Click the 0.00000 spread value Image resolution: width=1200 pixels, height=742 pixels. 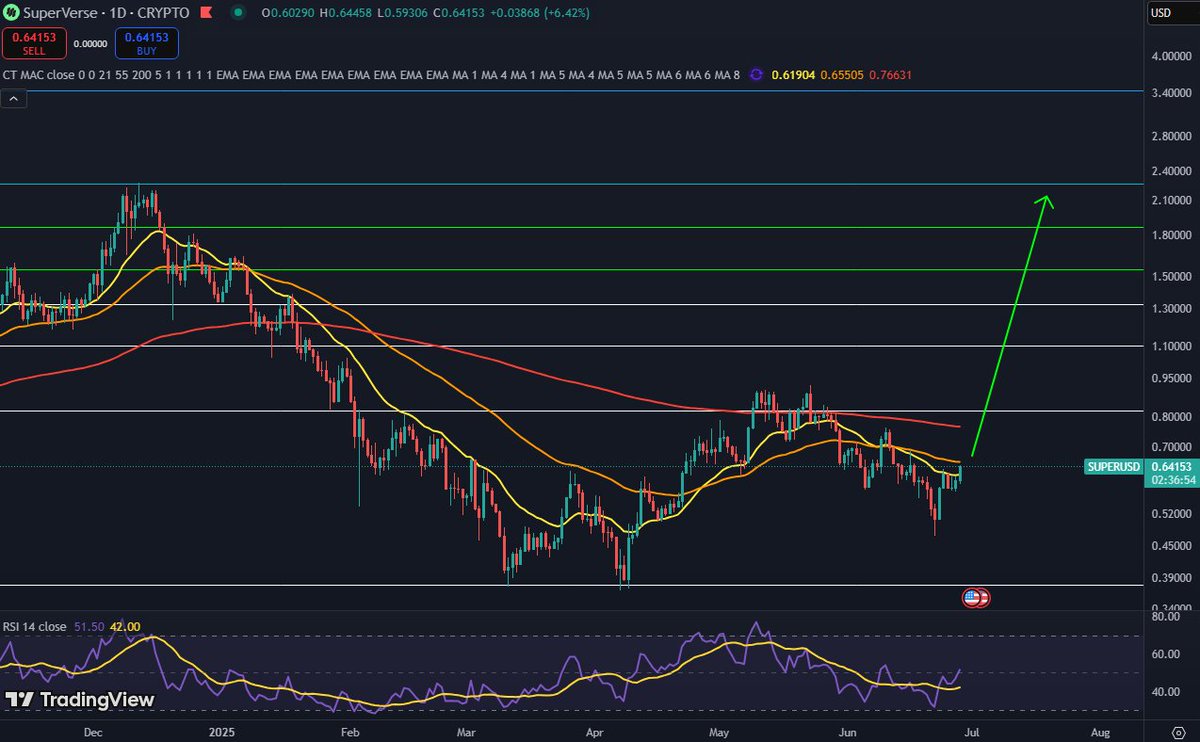click(x=90, y=43)
